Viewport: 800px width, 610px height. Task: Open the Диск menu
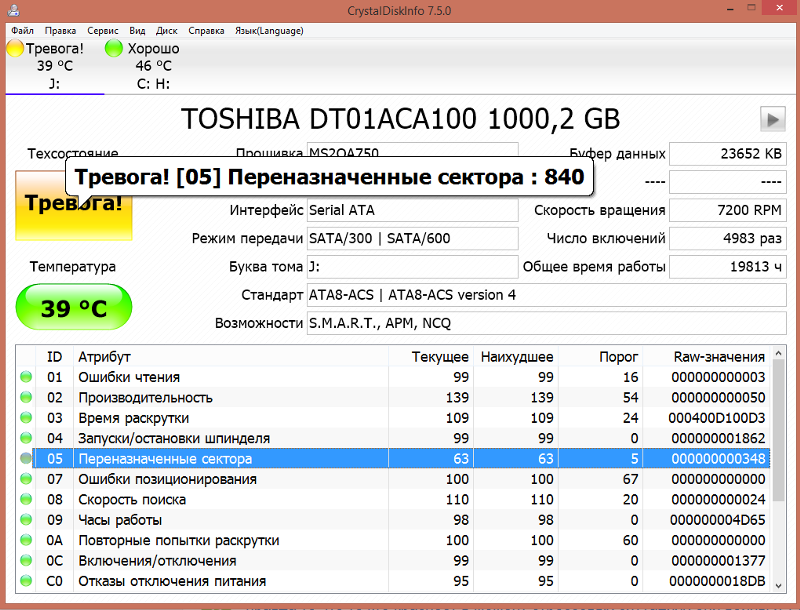[x=167, y=31]
